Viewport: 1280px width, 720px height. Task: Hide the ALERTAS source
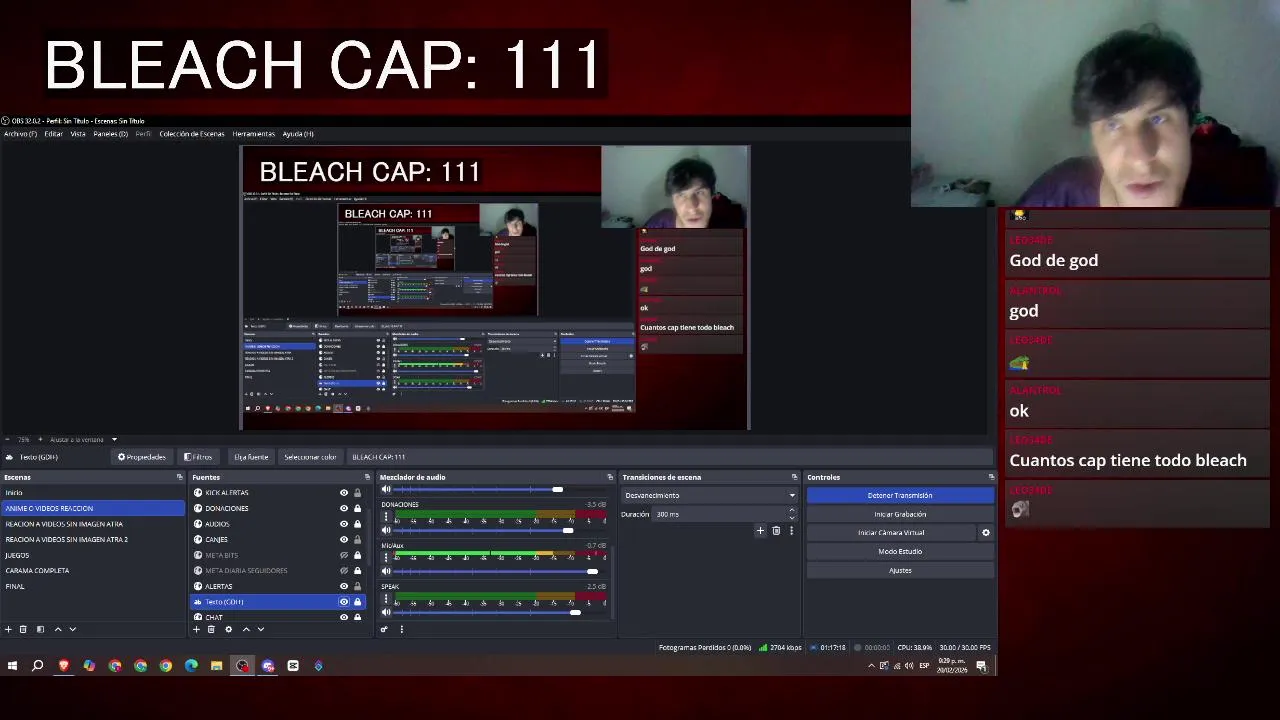click(x=344, y=586)
